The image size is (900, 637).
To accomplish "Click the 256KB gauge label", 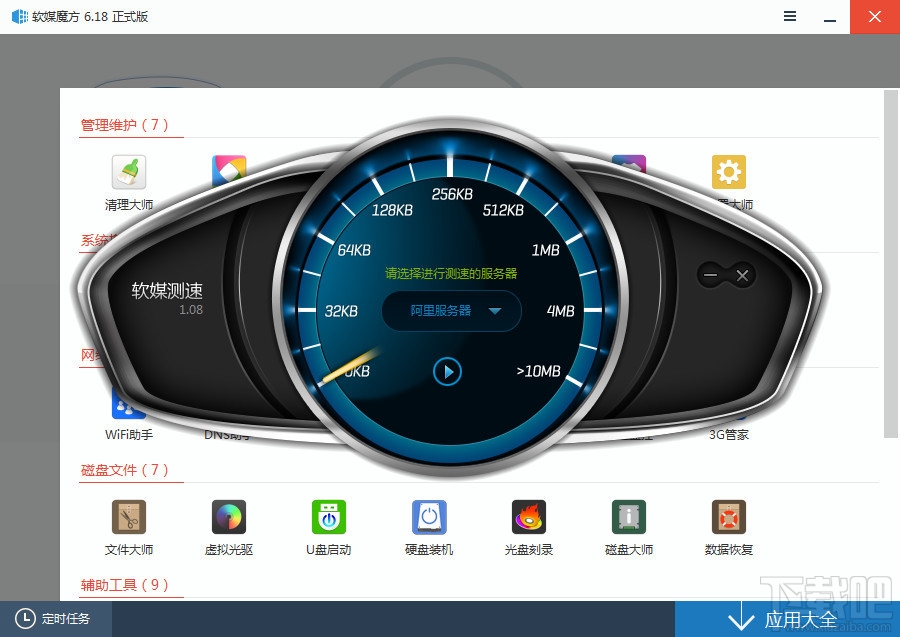I will [x=452, y=195].
